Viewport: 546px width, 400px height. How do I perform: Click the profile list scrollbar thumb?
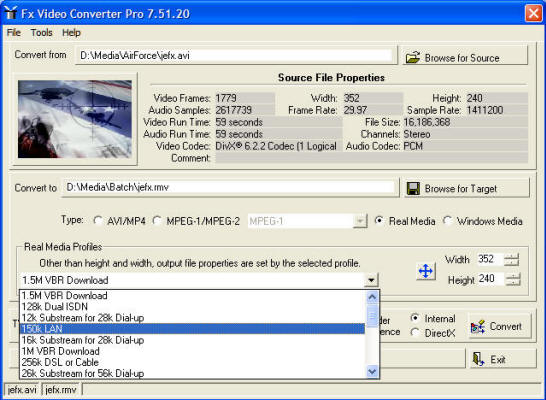tap(372, 315)
